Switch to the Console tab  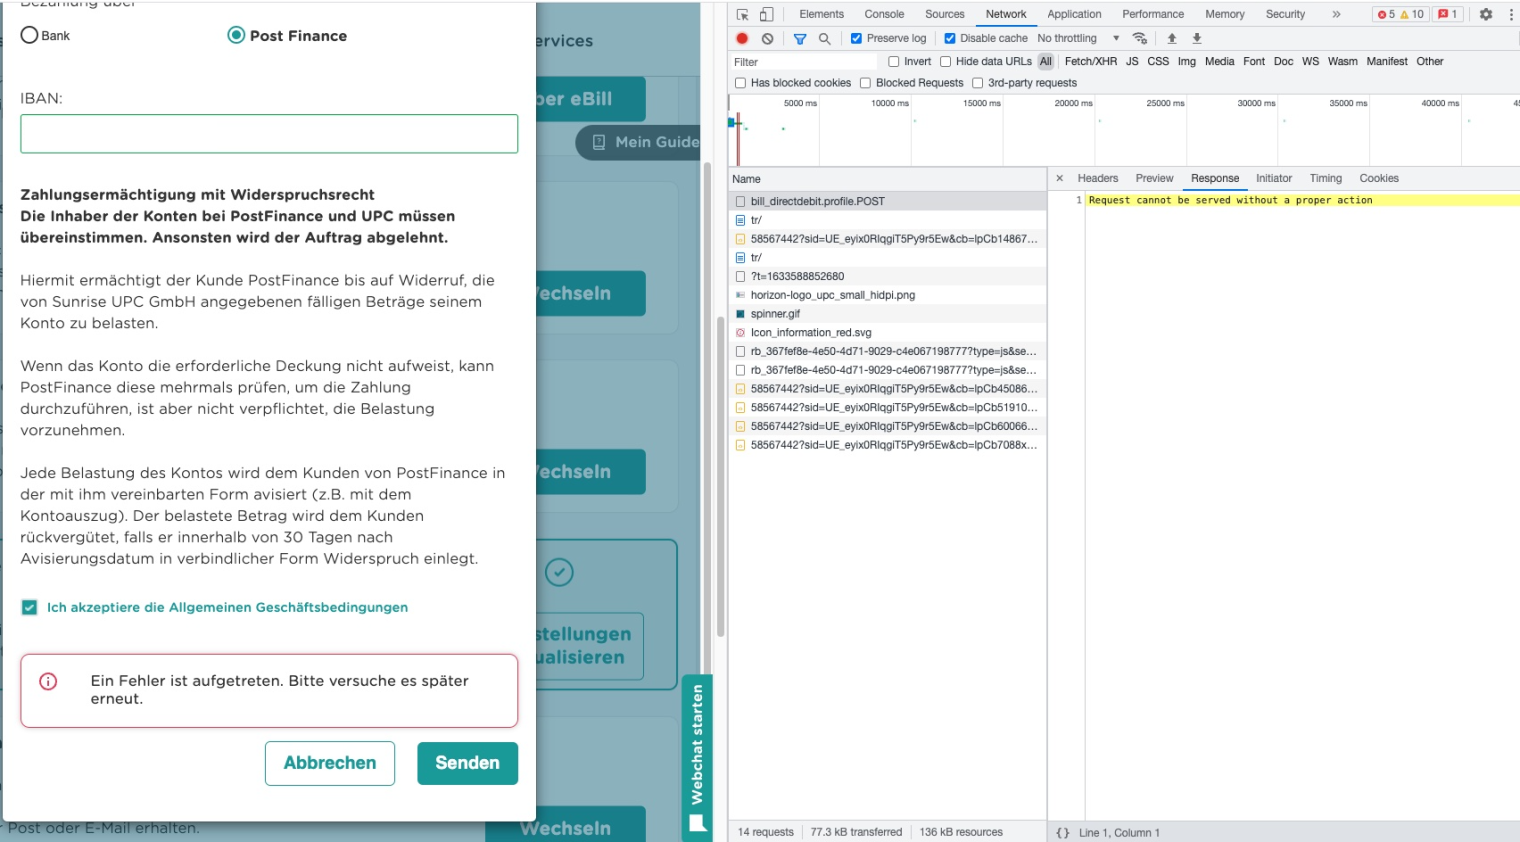coord(884,14)
